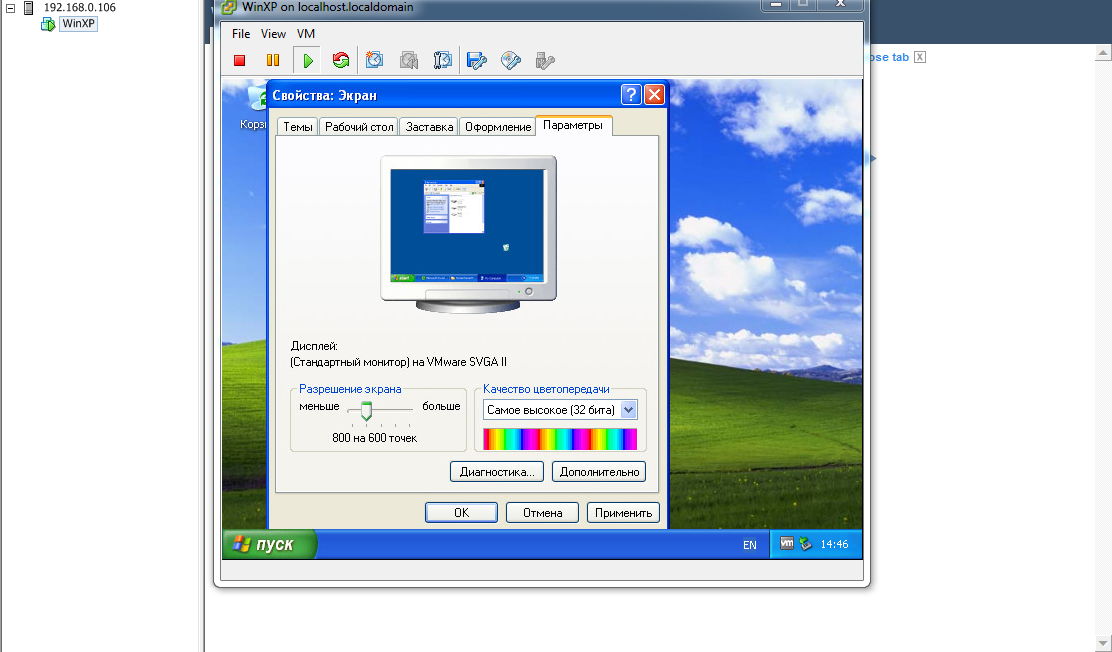This screenshot has width=1112, height=652.
Task: Click the WinXP VM icon in the inventory tree
Action: [48, 24]
